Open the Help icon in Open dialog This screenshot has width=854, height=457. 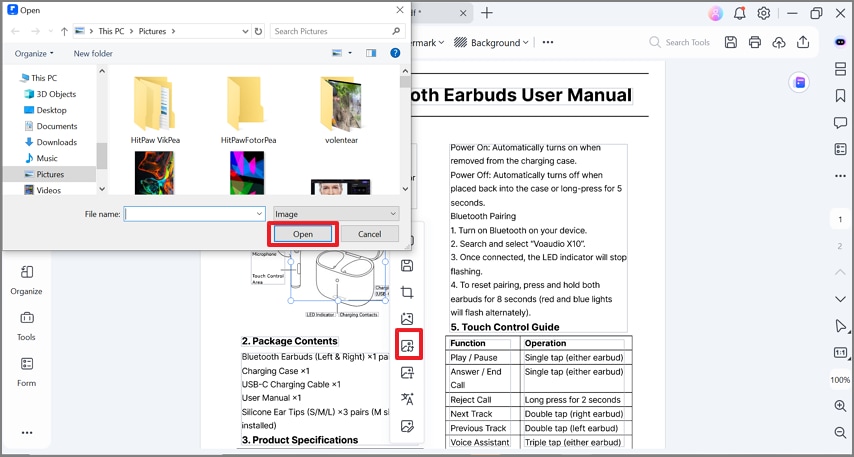pyautogui.click(x=395, y=53)
